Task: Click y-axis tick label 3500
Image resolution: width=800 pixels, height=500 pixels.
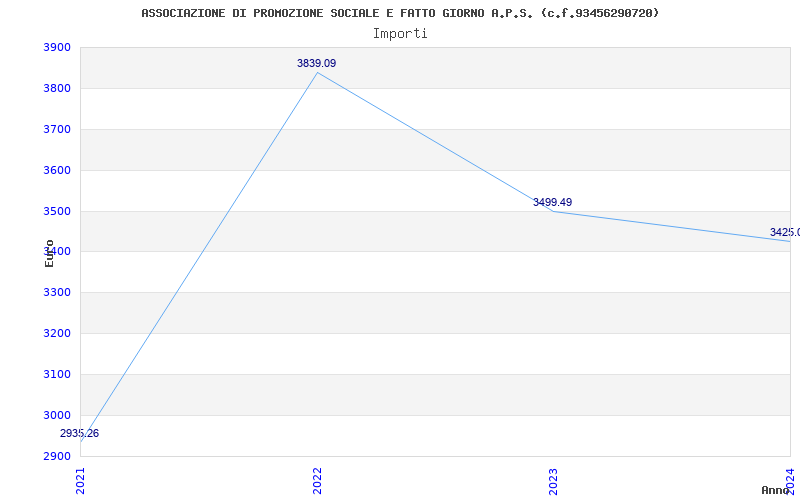Action: coord(57,211)
